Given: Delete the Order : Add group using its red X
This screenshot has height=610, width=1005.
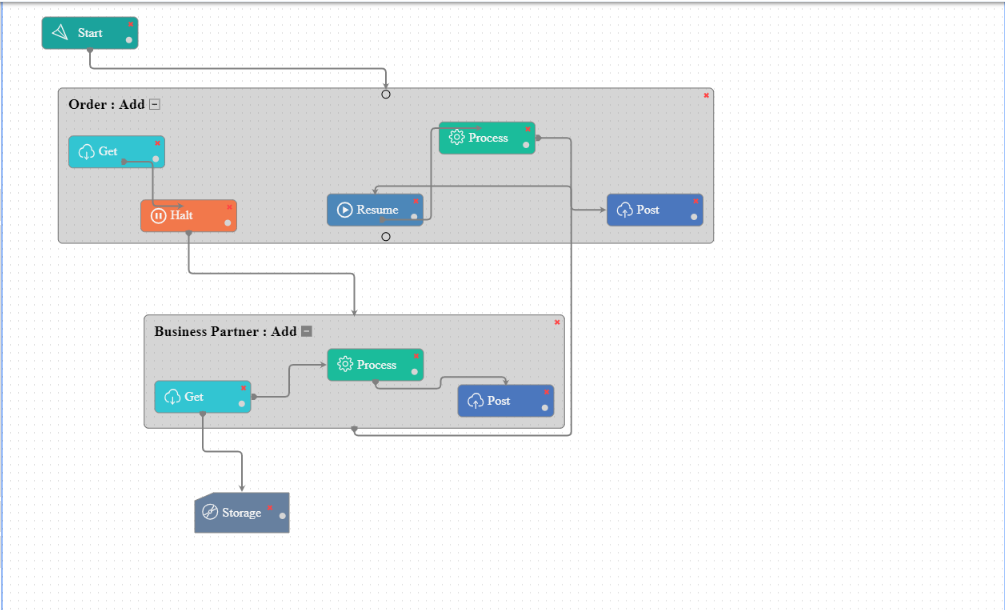Looking at the screenshot, I should 706,95.
